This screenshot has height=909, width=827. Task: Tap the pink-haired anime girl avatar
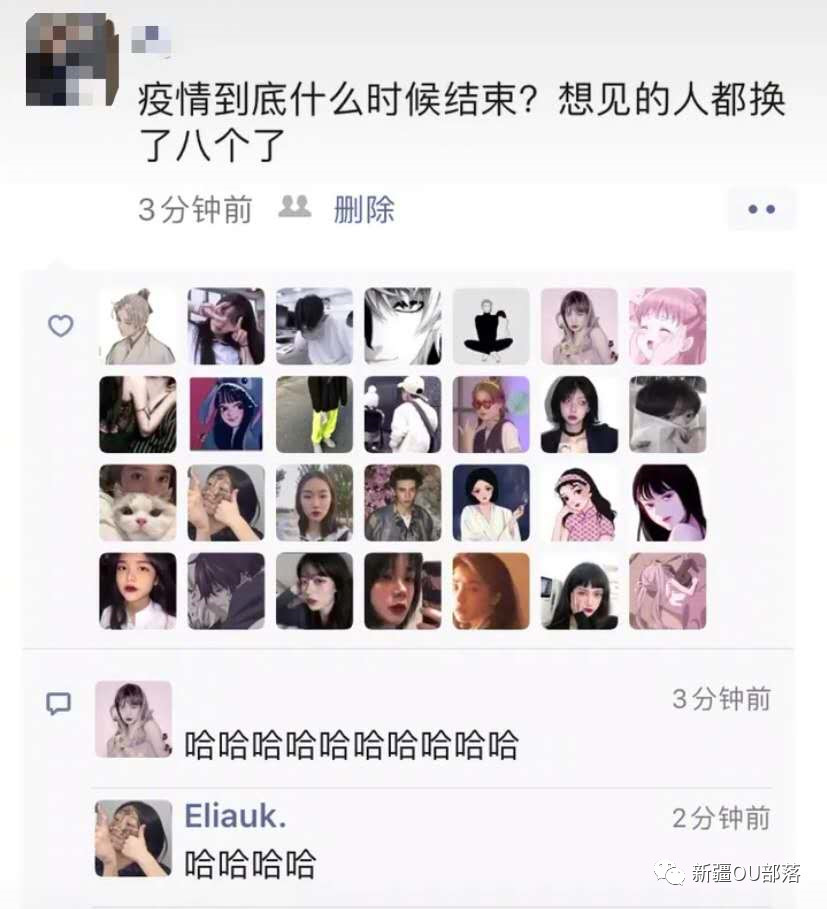click(668, 326)
